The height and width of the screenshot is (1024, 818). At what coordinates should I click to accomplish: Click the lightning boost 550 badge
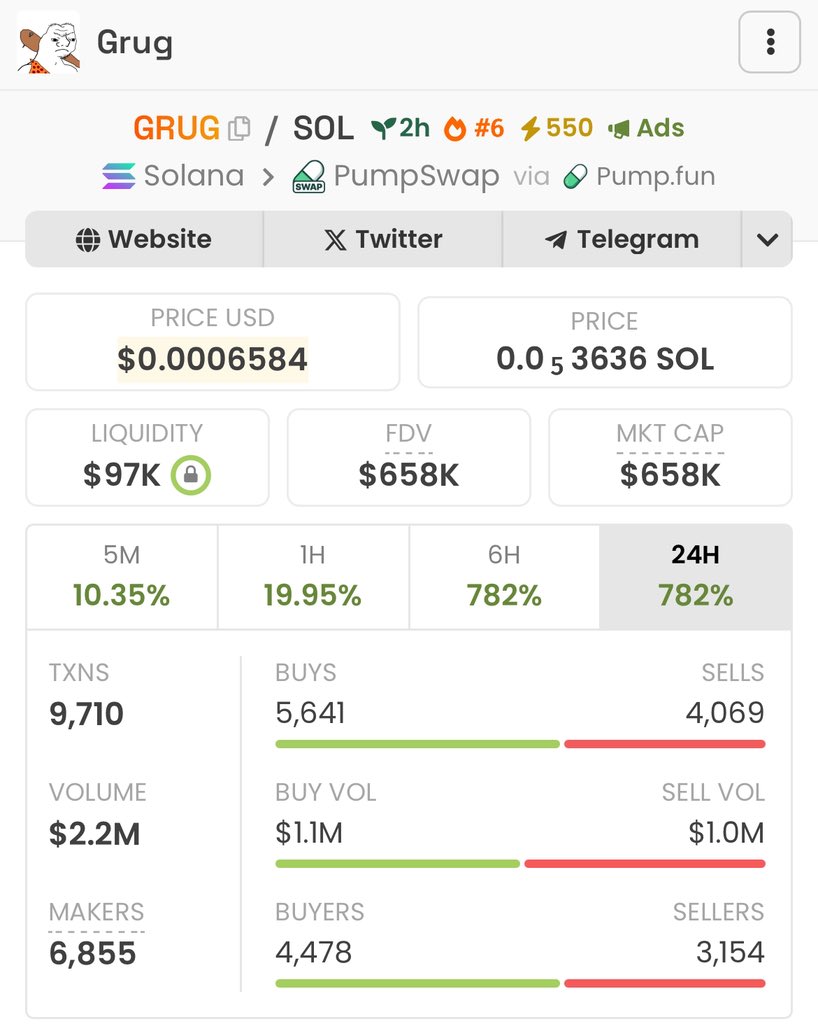(557, 128)
